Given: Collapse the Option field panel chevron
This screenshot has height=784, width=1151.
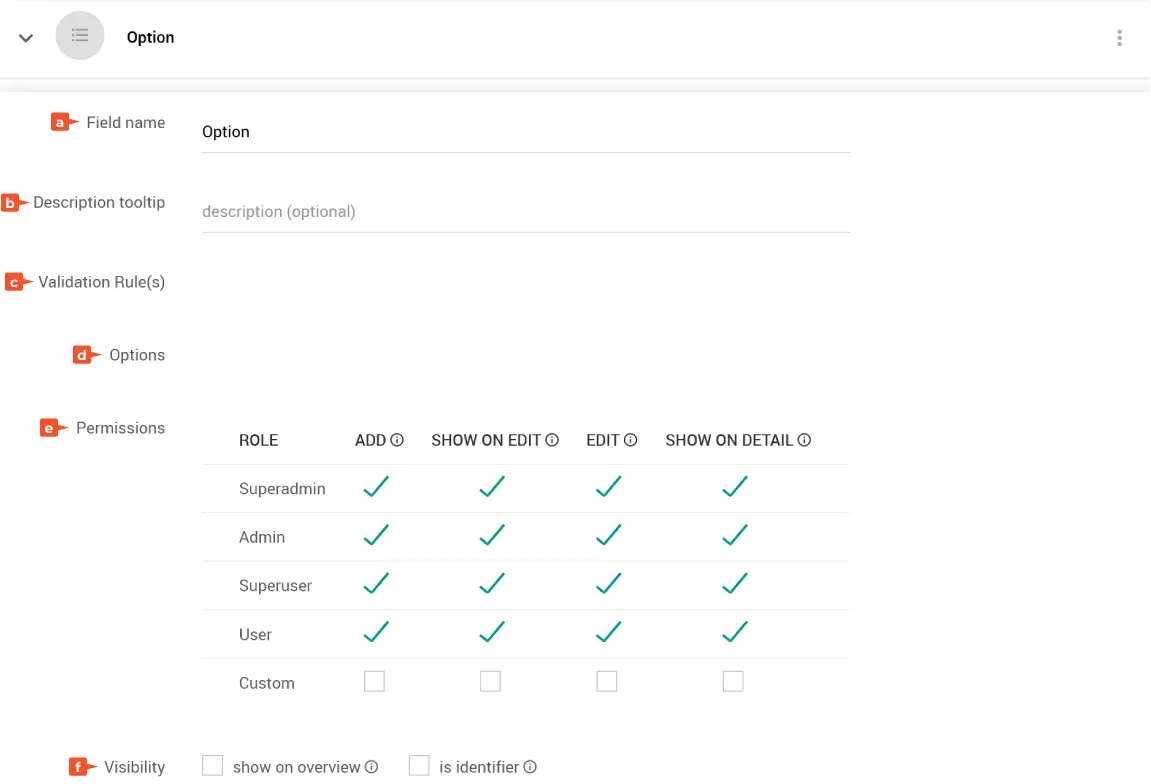Looking at the screenshot, I should coord(26,38).
